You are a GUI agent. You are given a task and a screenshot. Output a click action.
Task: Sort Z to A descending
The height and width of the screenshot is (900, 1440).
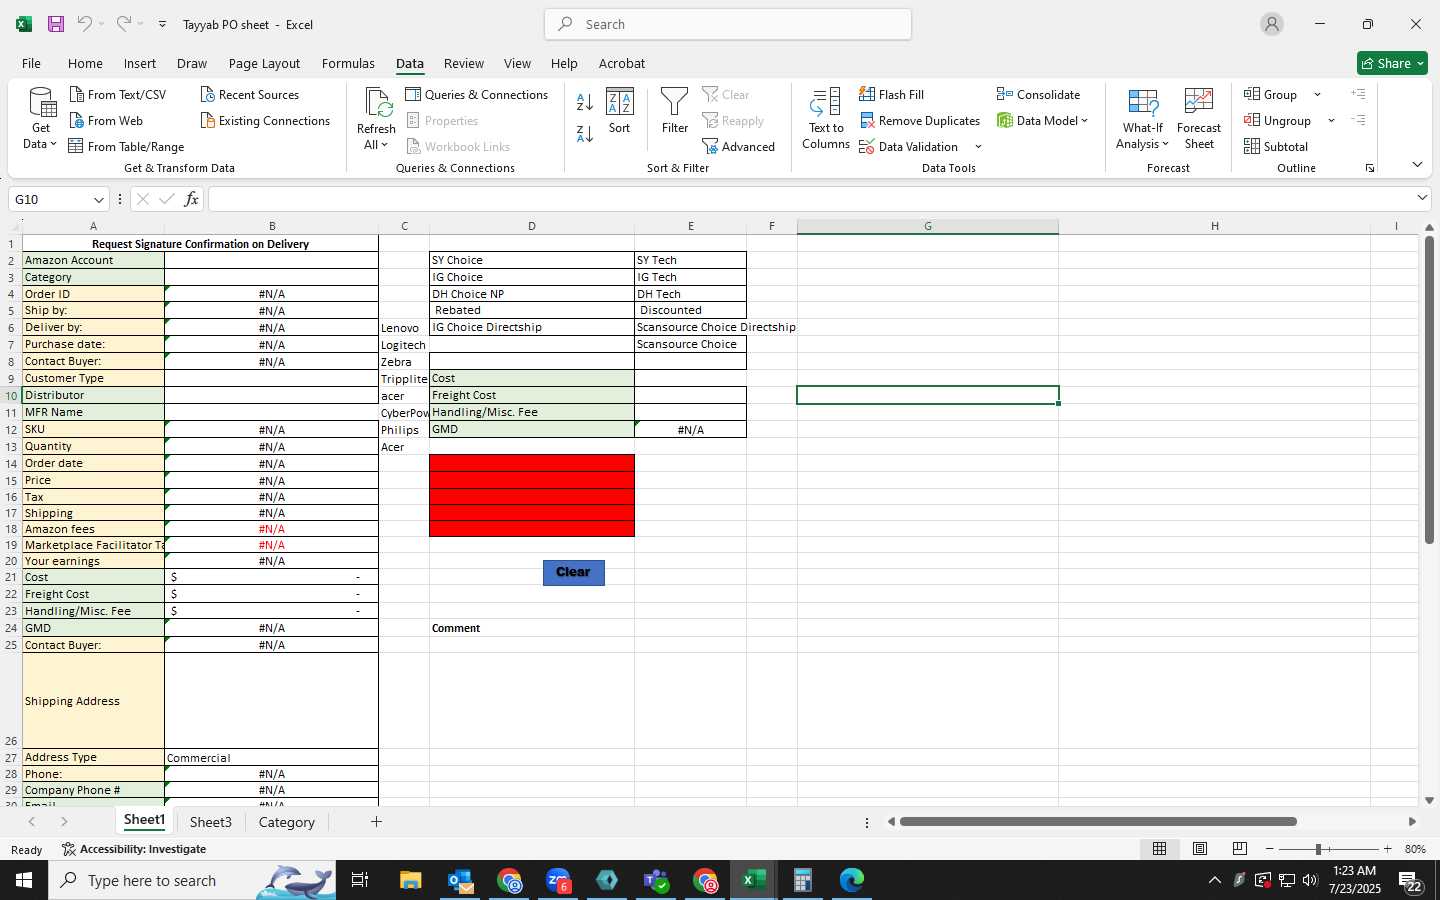coord(585,133)
